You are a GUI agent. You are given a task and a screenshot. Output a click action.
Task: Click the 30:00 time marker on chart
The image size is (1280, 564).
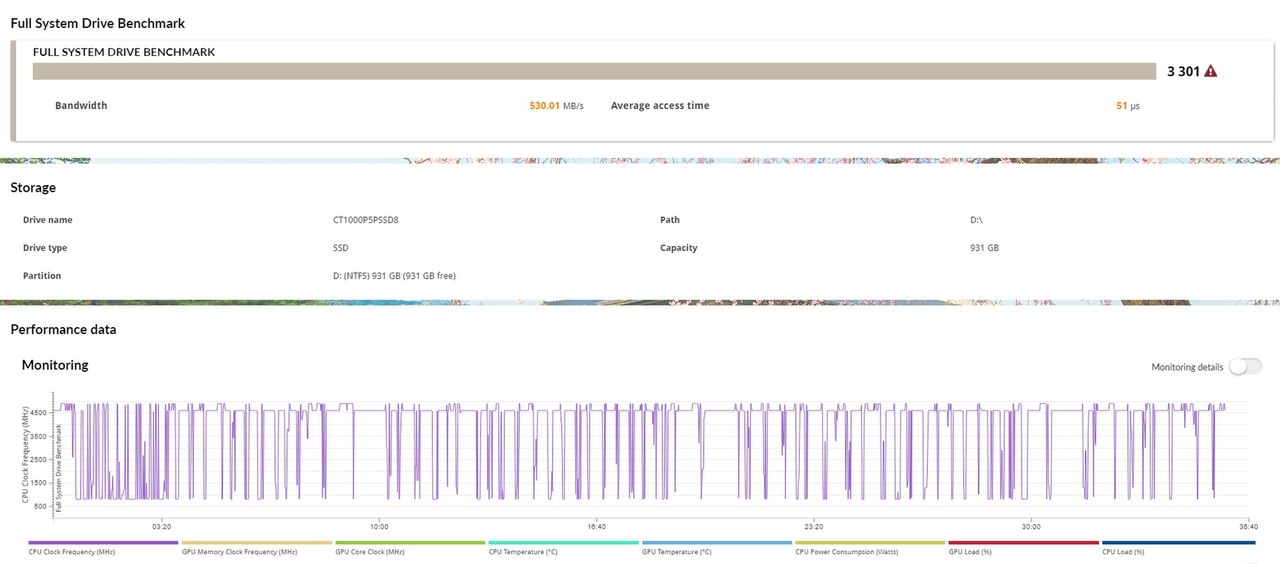[1031, 526]
